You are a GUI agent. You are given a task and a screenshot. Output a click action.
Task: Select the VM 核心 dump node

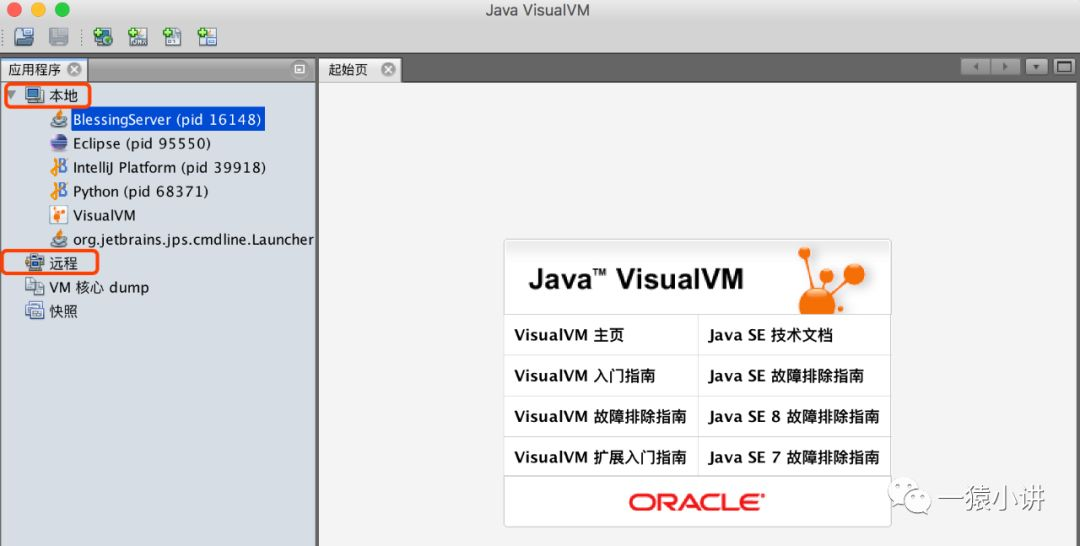(x=98, y=287)
